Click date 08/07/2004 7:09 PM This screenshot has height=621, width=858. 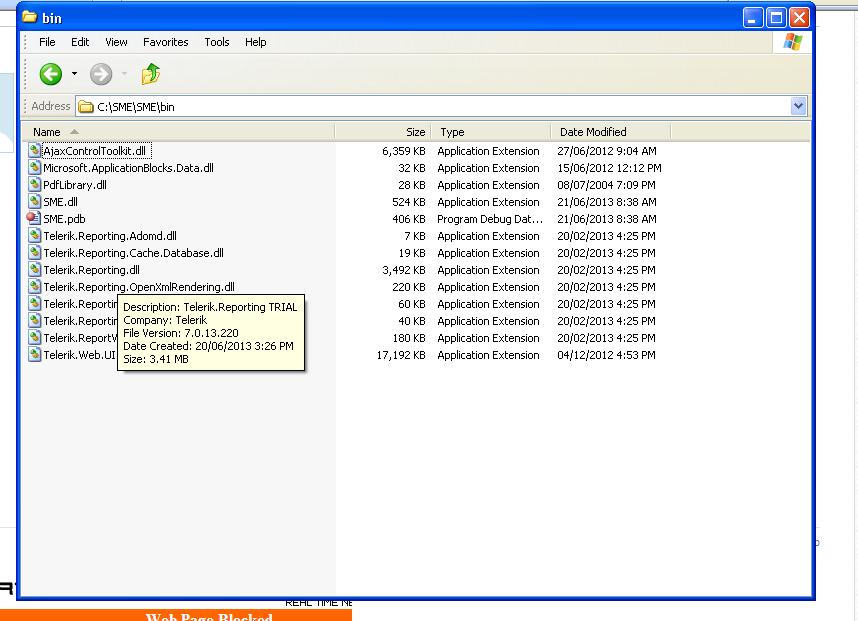click(x=606, y=185)
